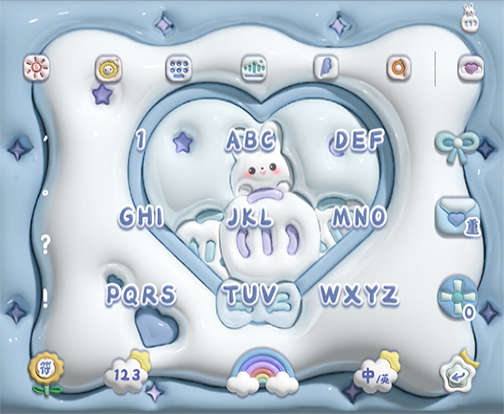Tap the blue feather wing icon
504x414 pixels.
click(326, 67)
